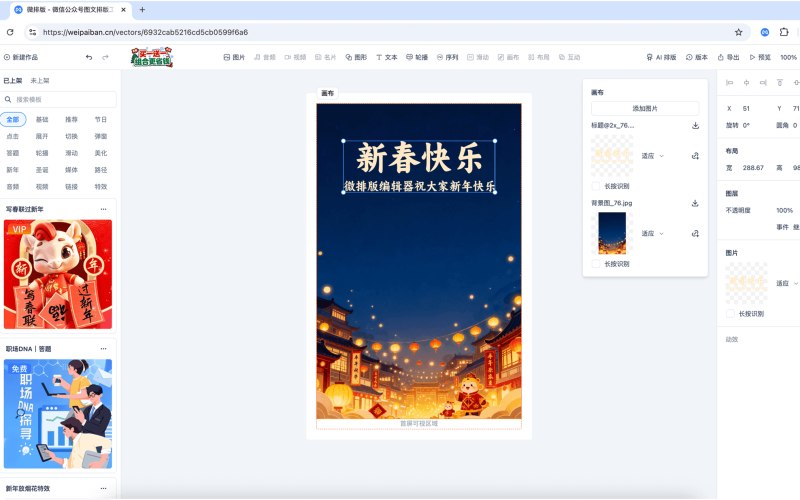Undo the last action with the undo arrow

click(89, 57)
